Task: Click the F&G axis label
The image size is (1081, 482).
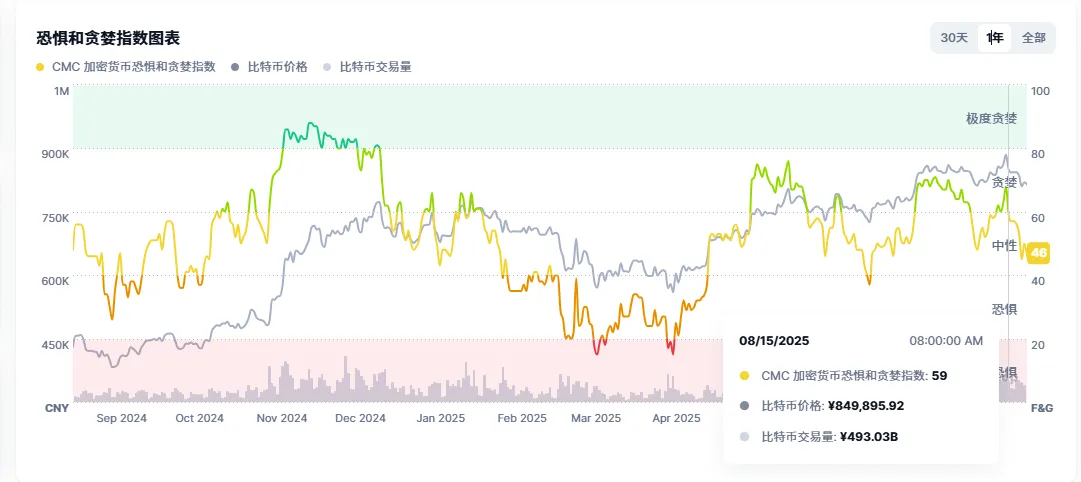Action: click(x=1042, y=408)
